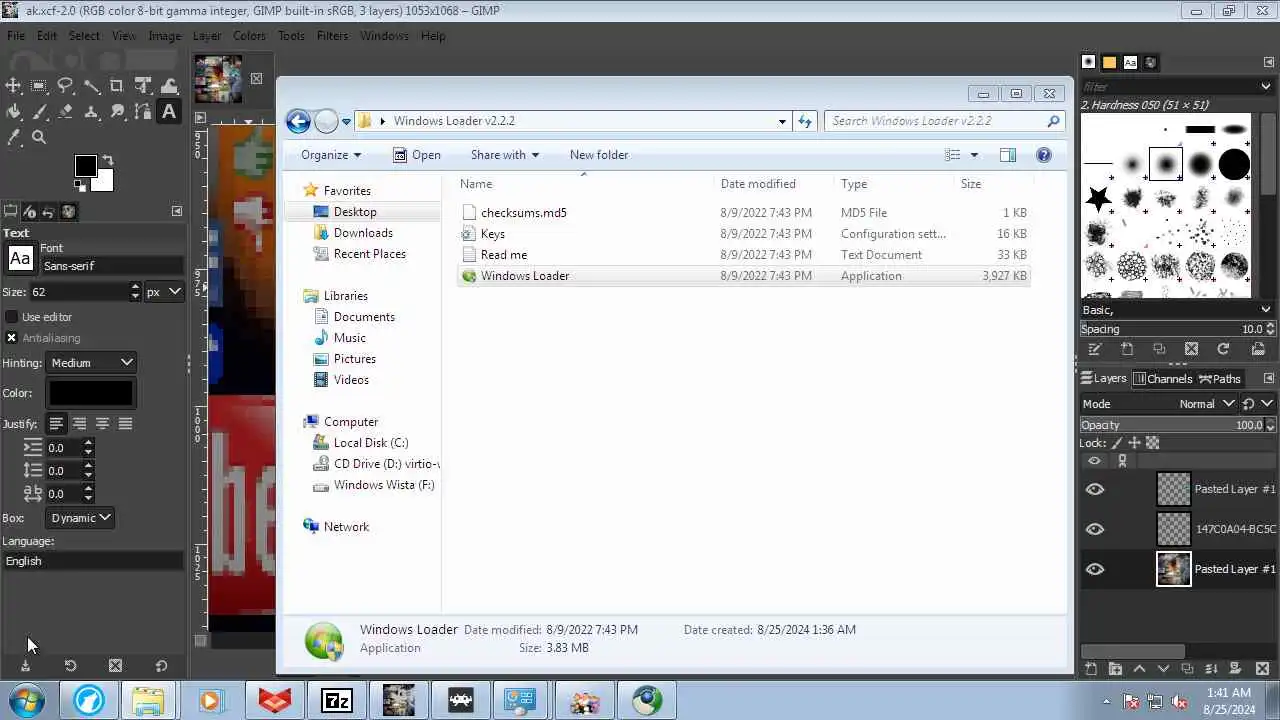The image size is (1280, 720).
Task: Click the Font name Sans-serif field
Action: tap(112, 266)
